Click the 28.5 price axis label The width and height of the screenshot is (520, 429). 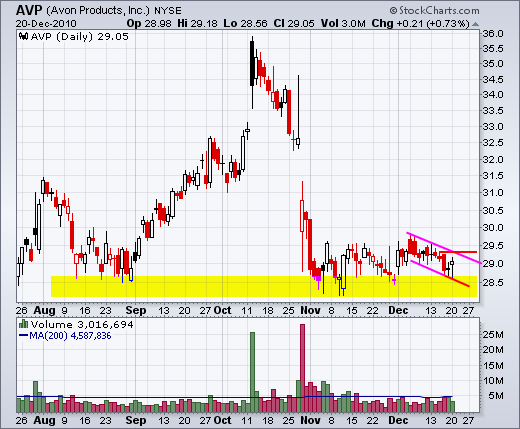493,283
